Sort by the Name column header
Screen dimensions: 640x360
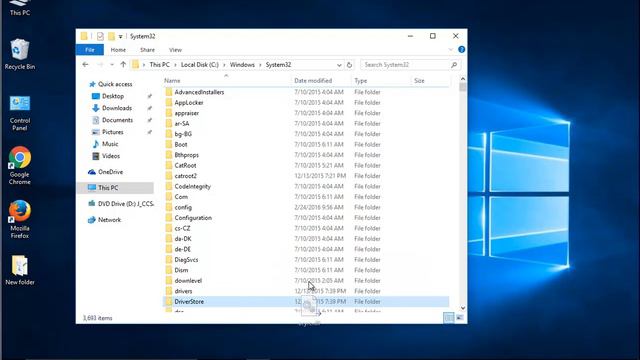[x=172, y=81]
